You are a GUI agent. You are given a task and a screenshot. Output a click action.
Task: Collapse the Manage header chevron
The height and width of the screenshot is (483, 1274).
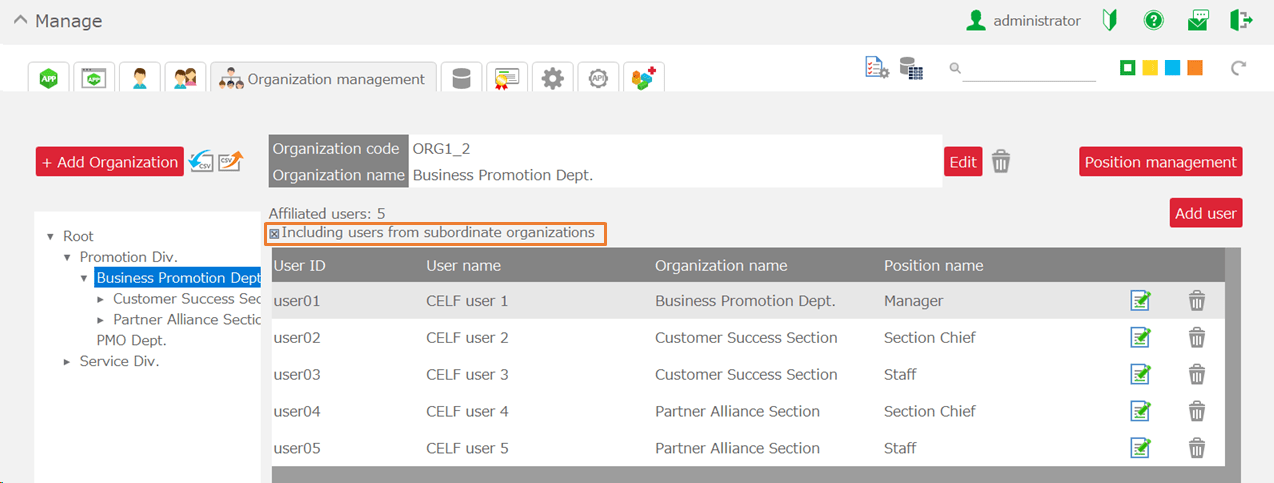20,20
